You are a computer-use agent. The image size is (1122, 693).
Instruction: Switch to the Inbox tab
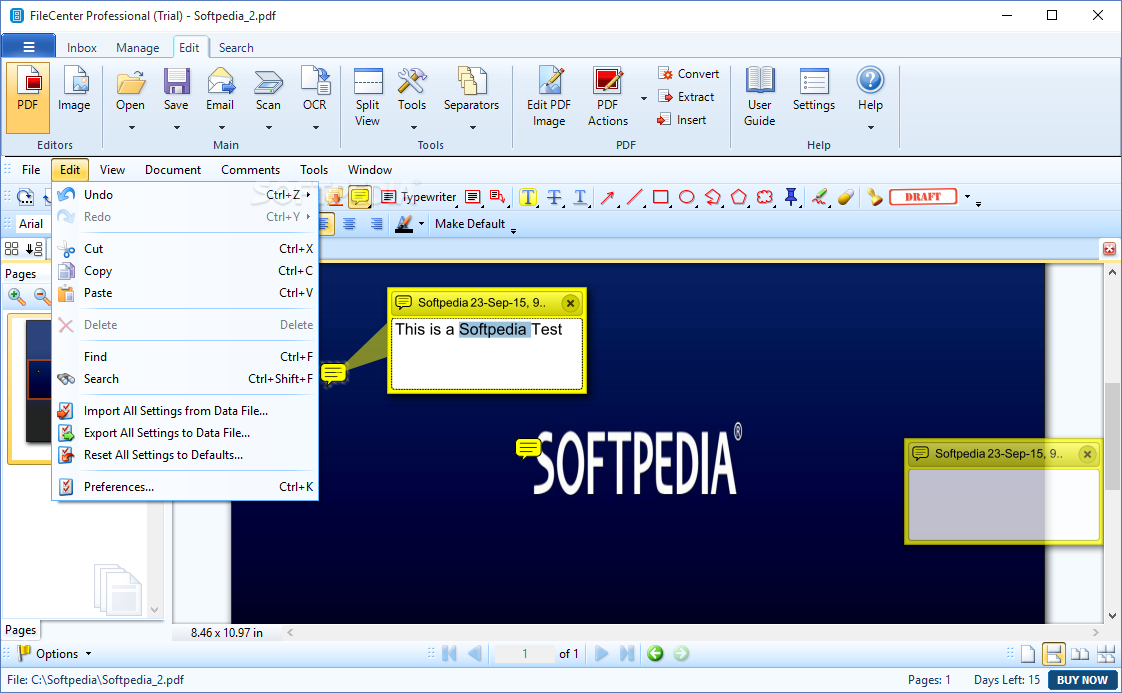click(82, 48)
